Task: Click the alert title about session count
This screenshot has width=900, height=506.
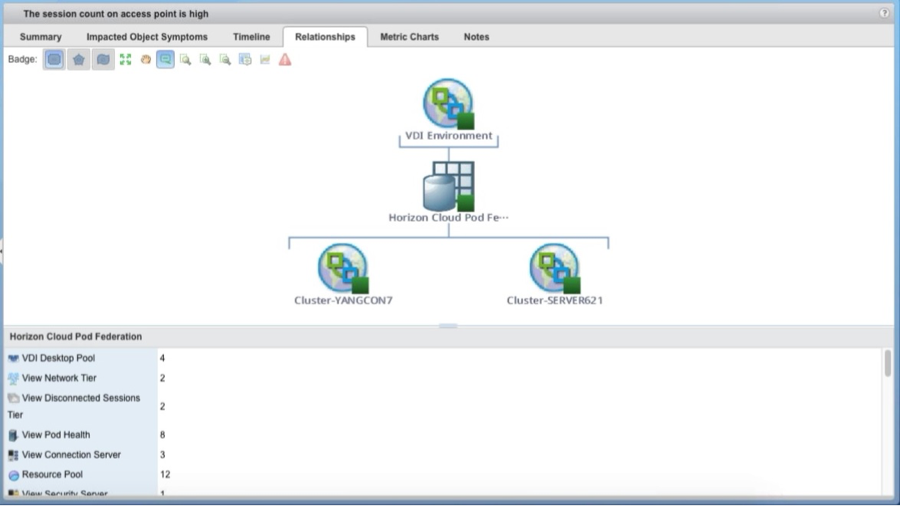Action: coord(116,14)
